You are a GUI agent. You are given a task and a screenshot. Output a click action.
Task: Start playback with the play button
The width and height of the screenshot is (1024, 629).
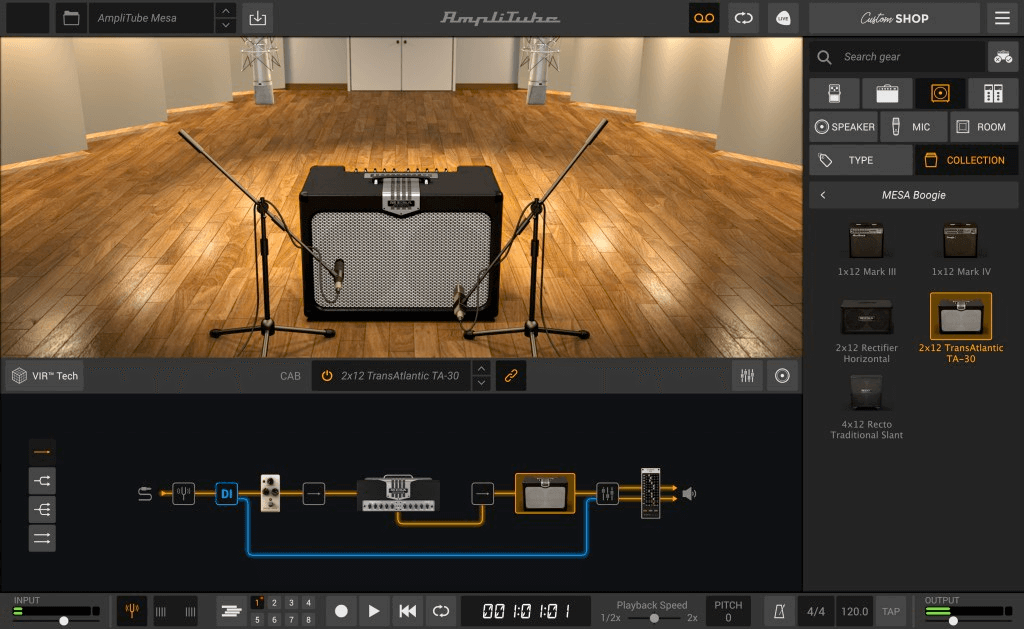click(374, 611)
